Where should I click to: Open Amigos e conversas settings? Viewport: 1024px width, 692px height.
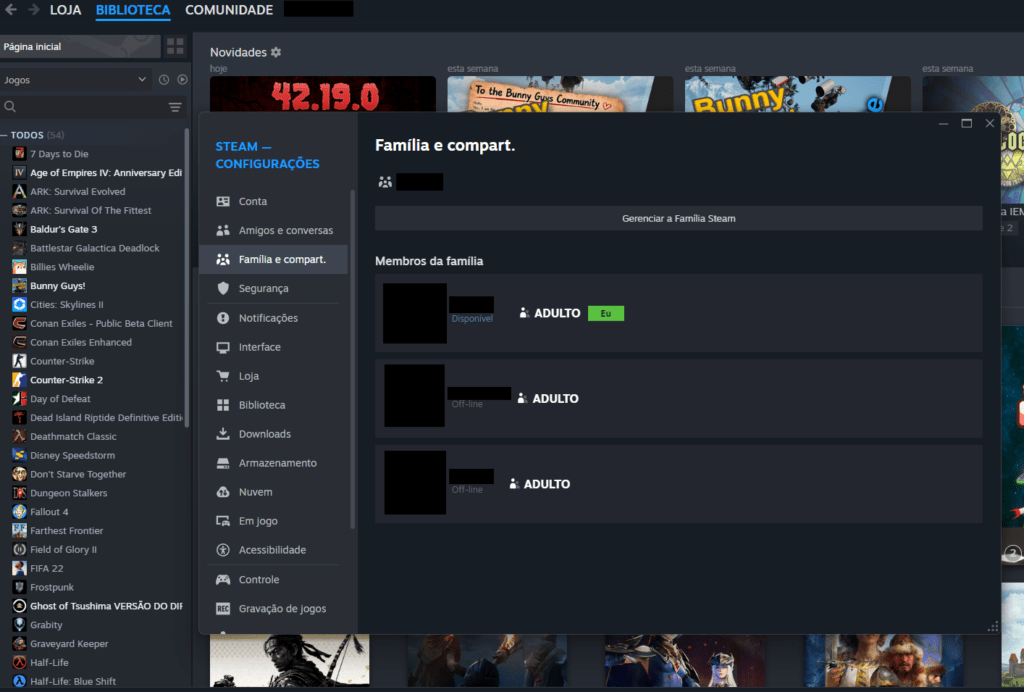tap(273, 230)
